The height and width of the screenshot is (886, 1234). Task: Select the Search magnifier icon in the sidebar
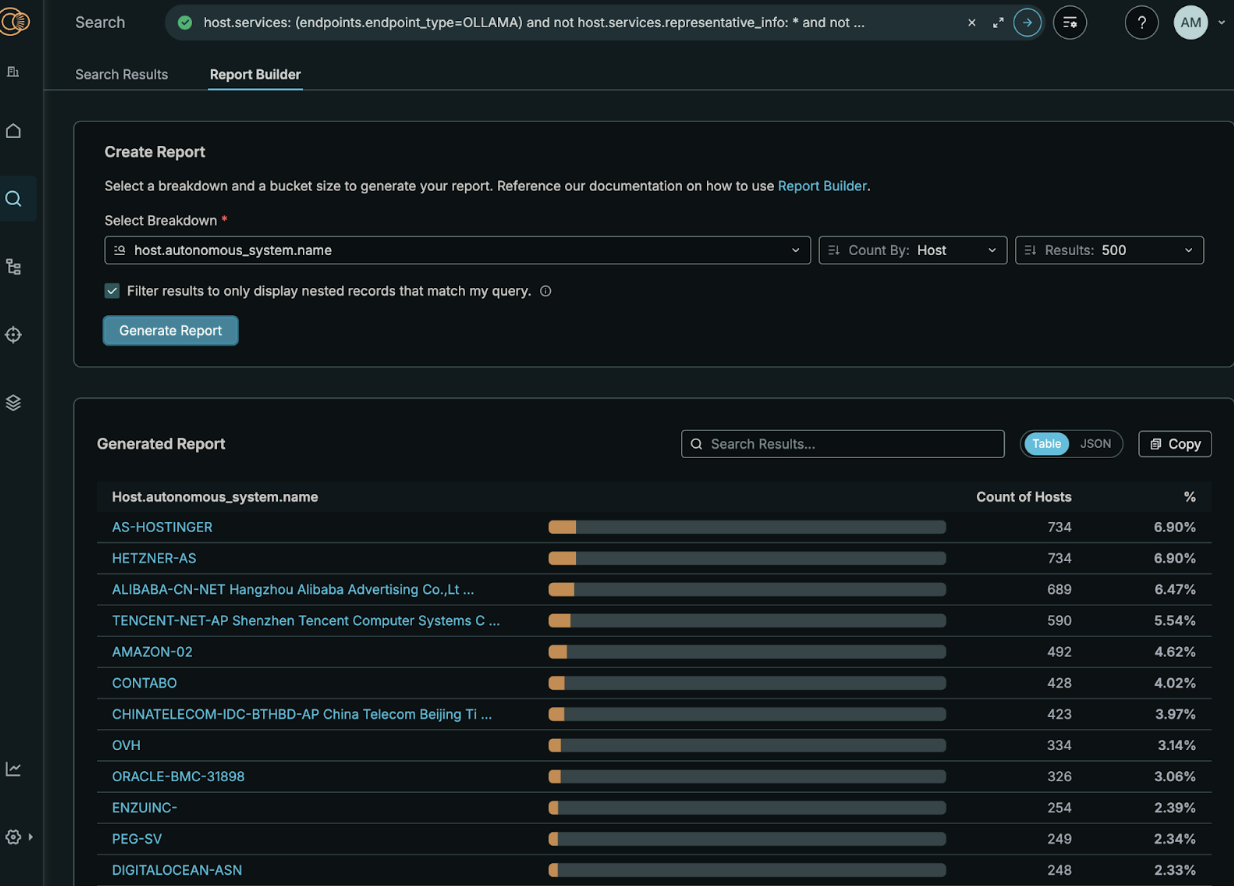pos(14,198)
